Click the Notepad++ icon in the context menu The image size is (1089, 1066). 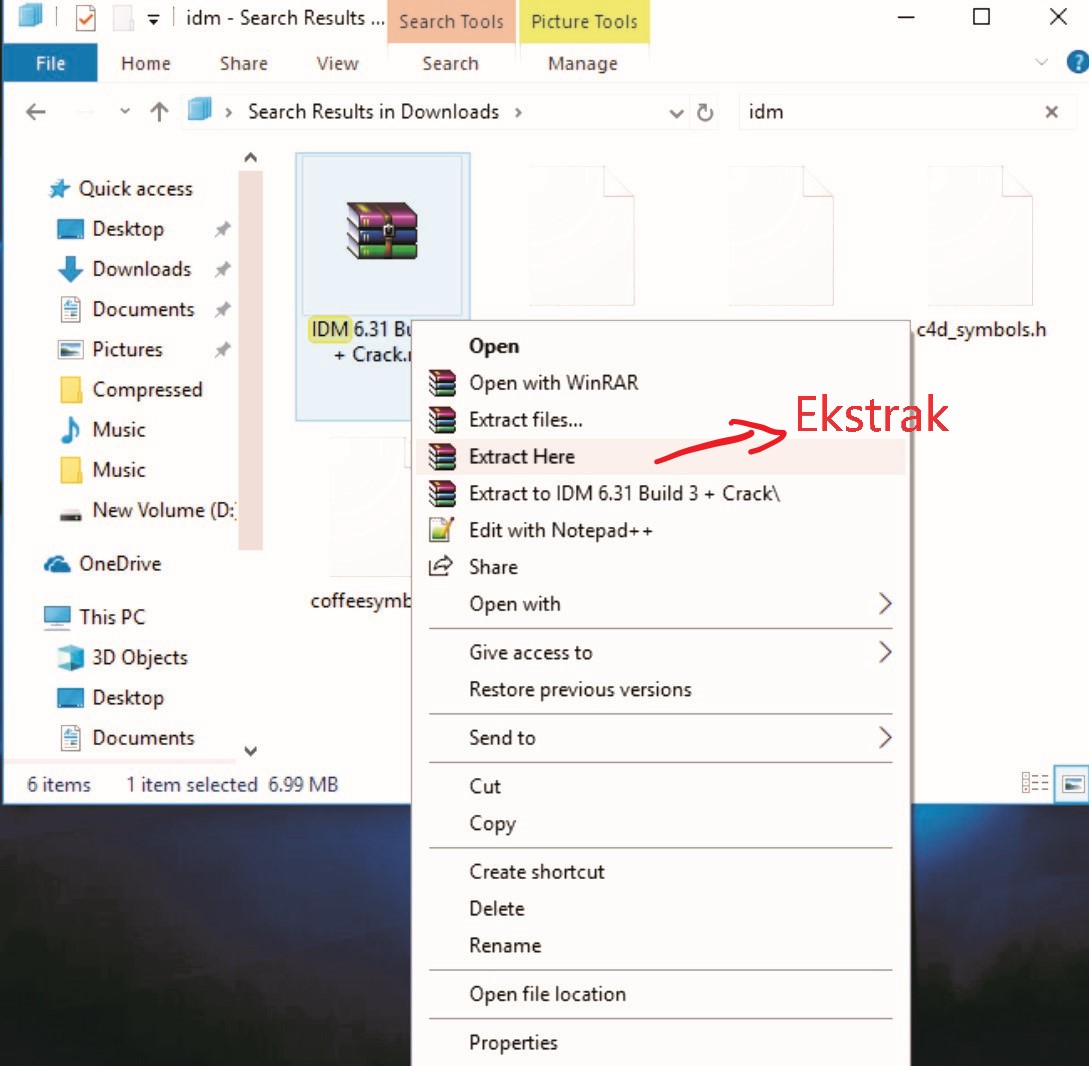pyautogui.click(x=442, y=530)
